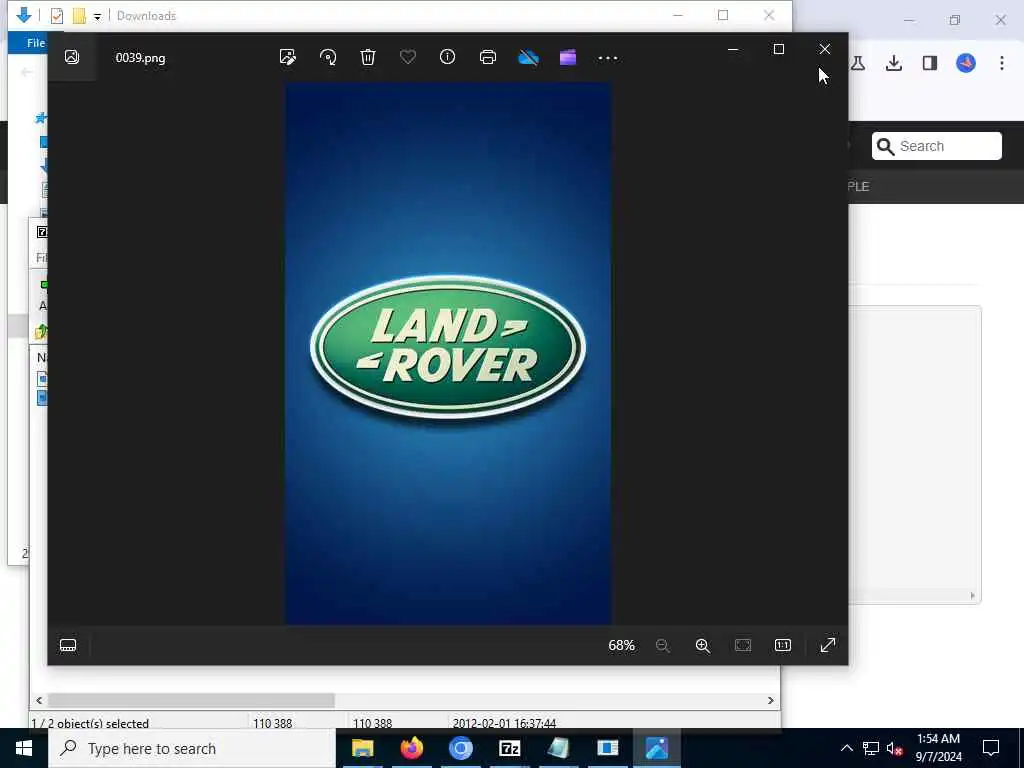The image size is (1024, 768).
Task: Click Properties checkmark icon in Explorer title
Action: pos(57,16)
